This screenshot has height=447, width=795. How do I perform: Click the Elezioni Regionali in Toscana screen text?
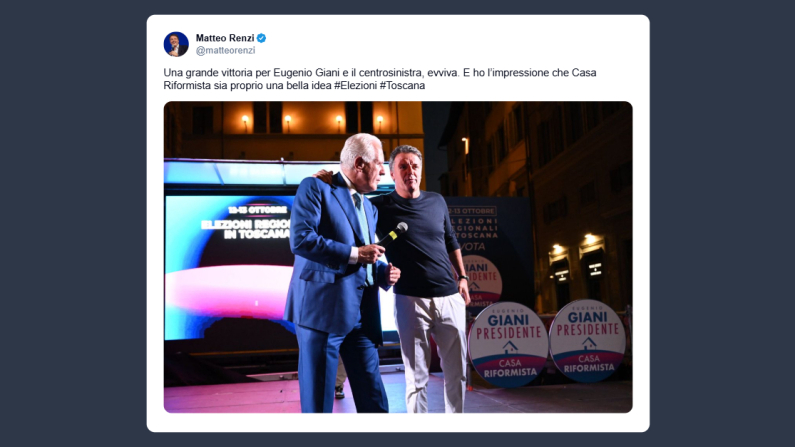[246, 229]
